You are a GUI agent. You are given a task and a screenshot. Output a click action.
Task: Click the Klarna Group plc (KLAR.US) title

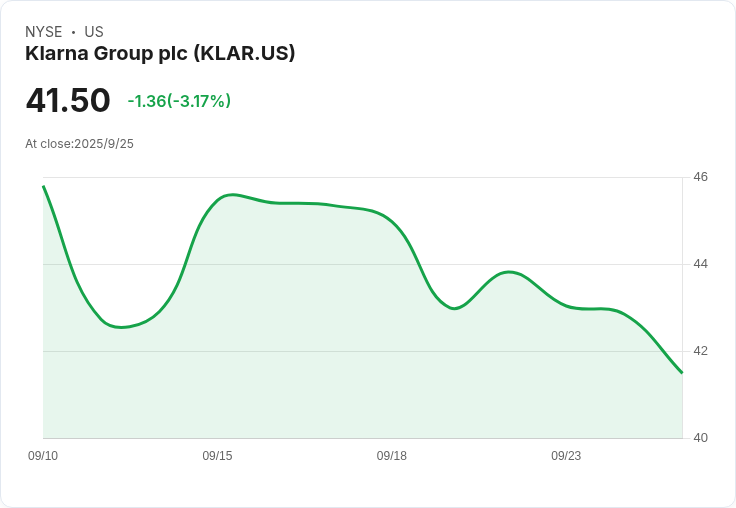click(x=160, y=54)
